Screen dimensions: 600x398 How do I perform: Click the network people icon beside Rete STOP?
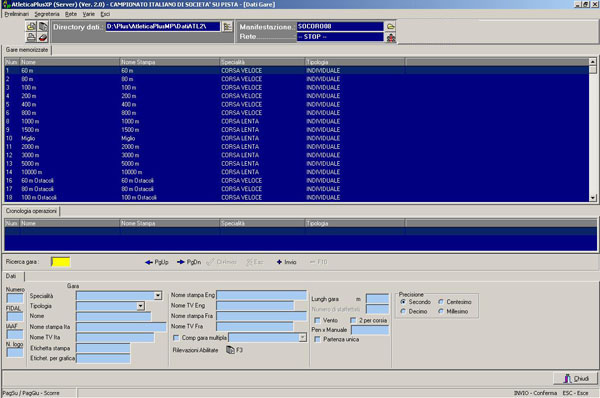pyautogui.click(x=390, y=38)
